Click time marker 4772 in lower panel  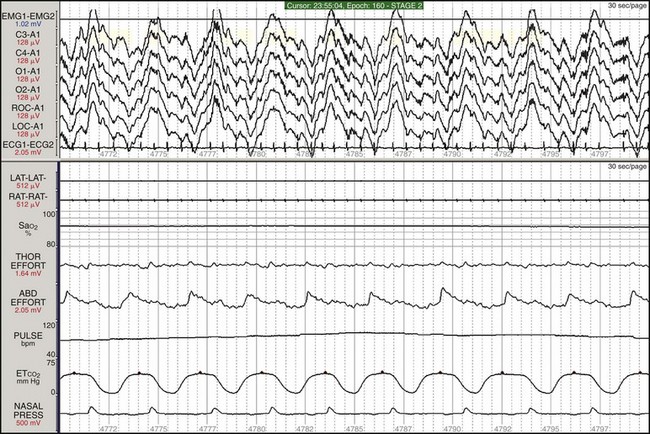pyautogui.click(x=109, y=427)
